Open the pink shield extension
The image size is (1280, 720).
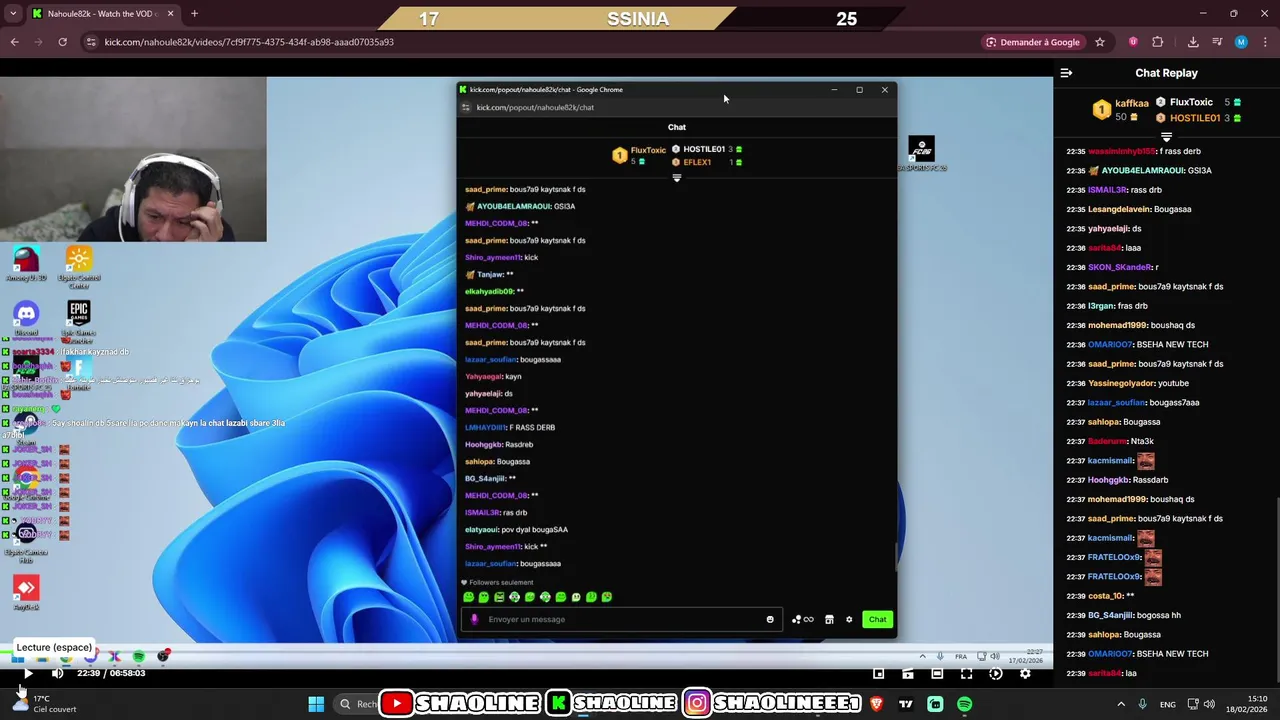(1133, 42)
